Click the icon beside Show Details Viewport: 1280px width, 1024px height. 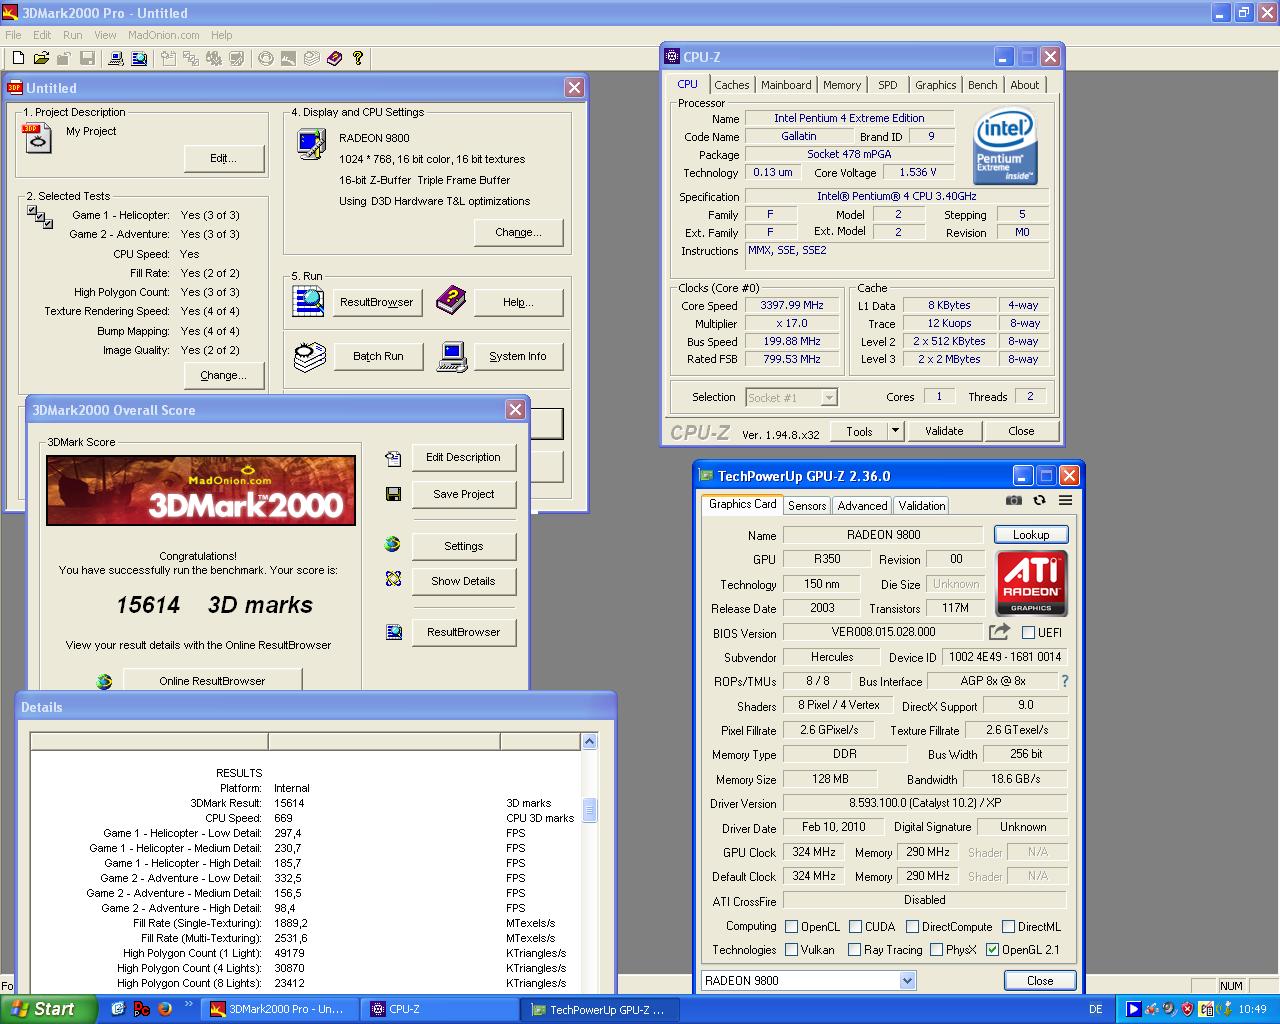pos(393,579)
